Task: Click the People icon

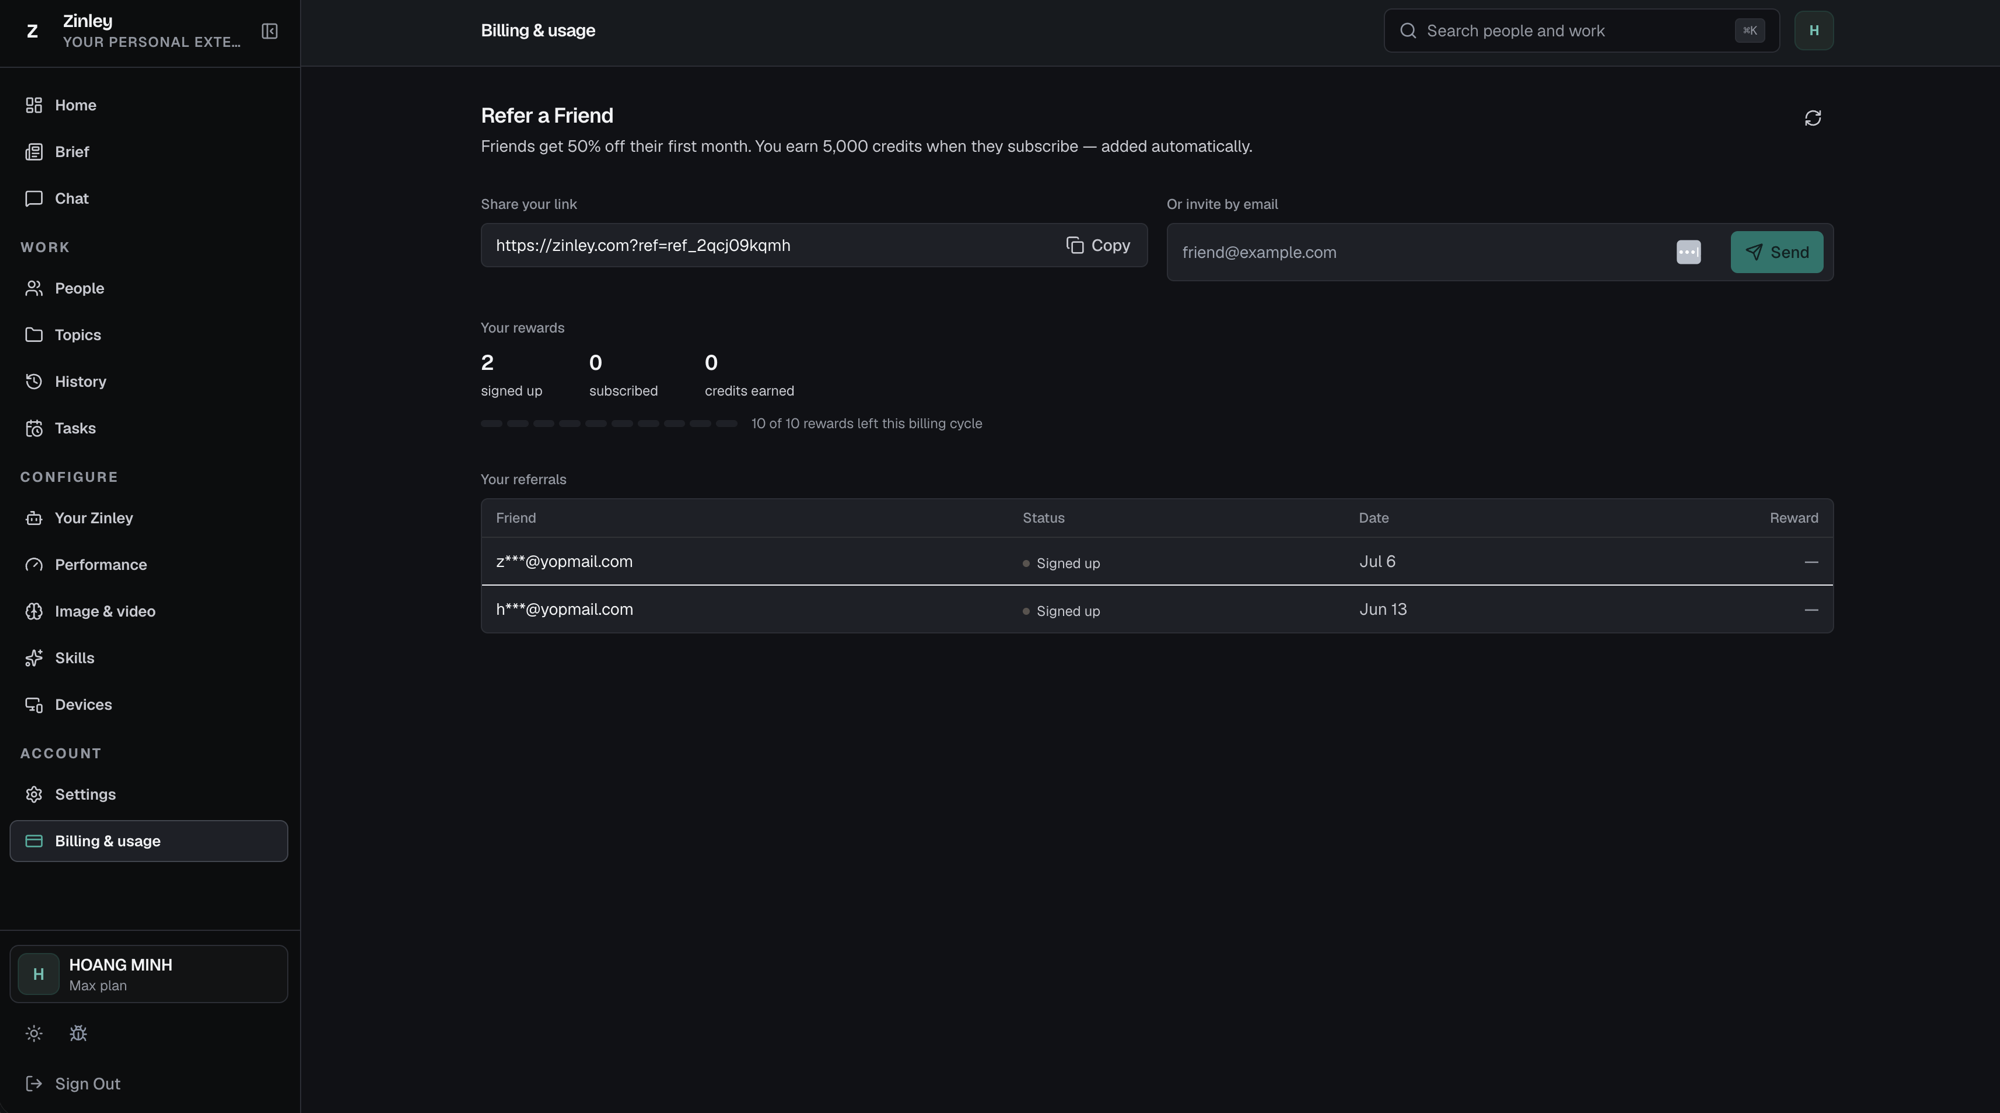Action: 34,288
